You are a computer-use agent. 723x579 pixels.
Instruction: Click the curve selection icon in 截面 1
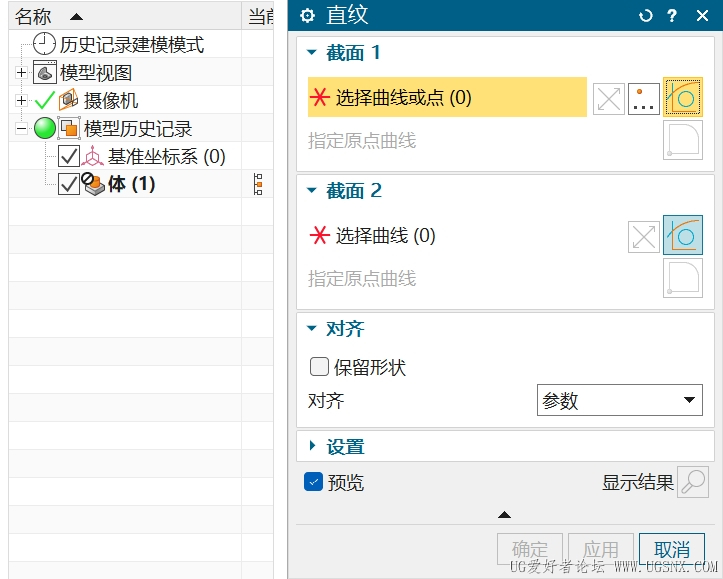click(x=683, y=97)
